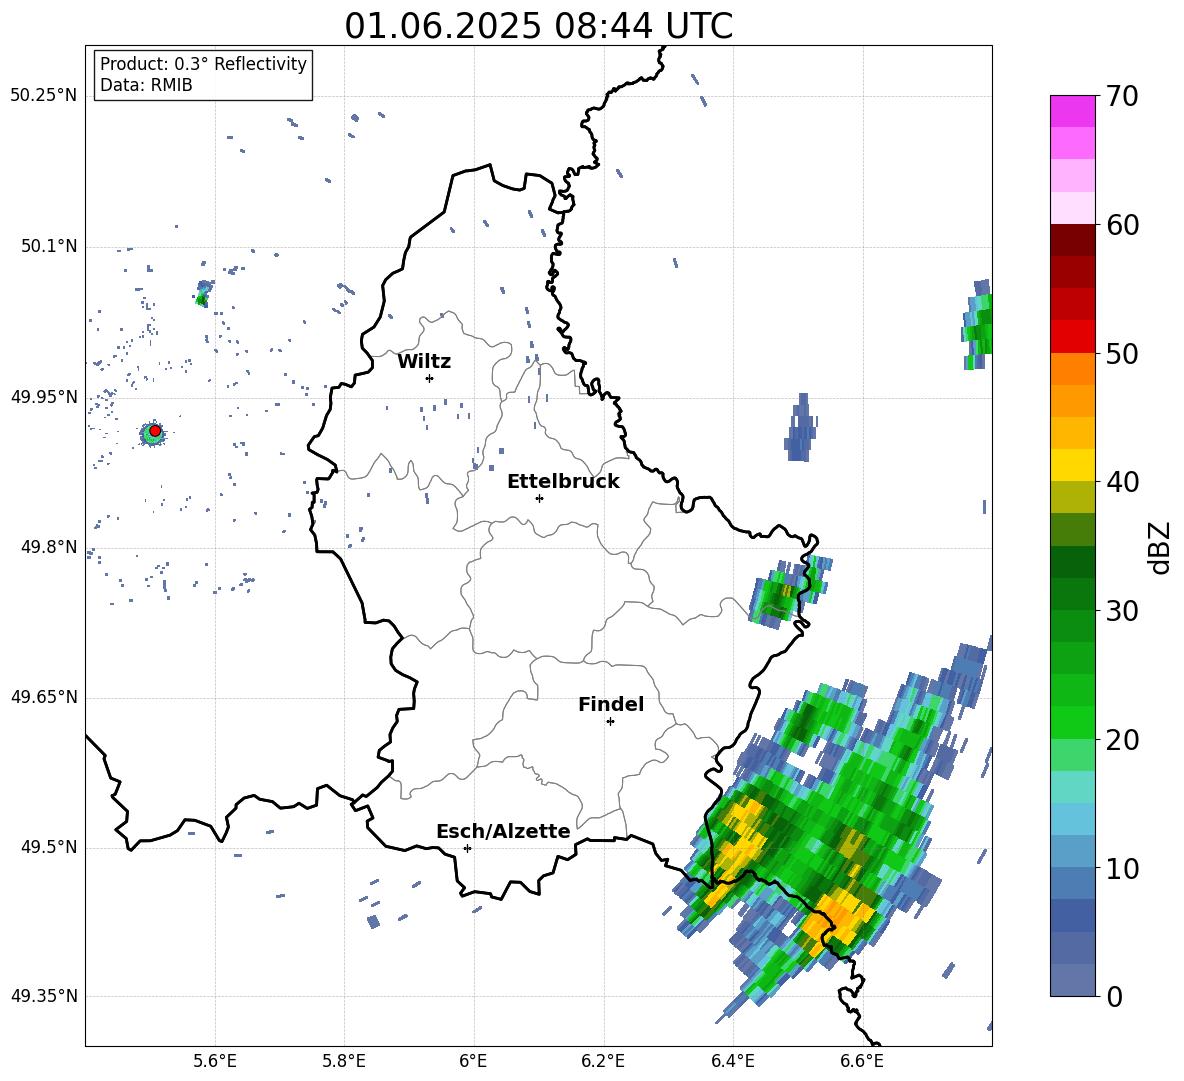
Task: Click the '6.4°E' longitude label
Action: [x=732, y=1061]
